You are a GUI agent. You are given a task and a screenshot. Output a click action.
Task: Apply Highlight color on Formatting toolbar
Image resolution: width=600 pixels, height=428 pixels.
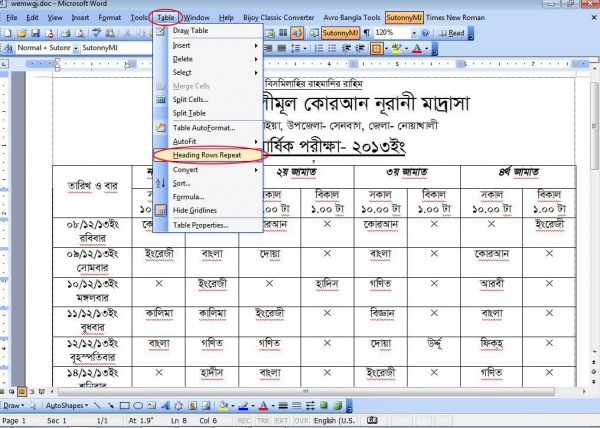pyautogui.click(x=396, y=48)
